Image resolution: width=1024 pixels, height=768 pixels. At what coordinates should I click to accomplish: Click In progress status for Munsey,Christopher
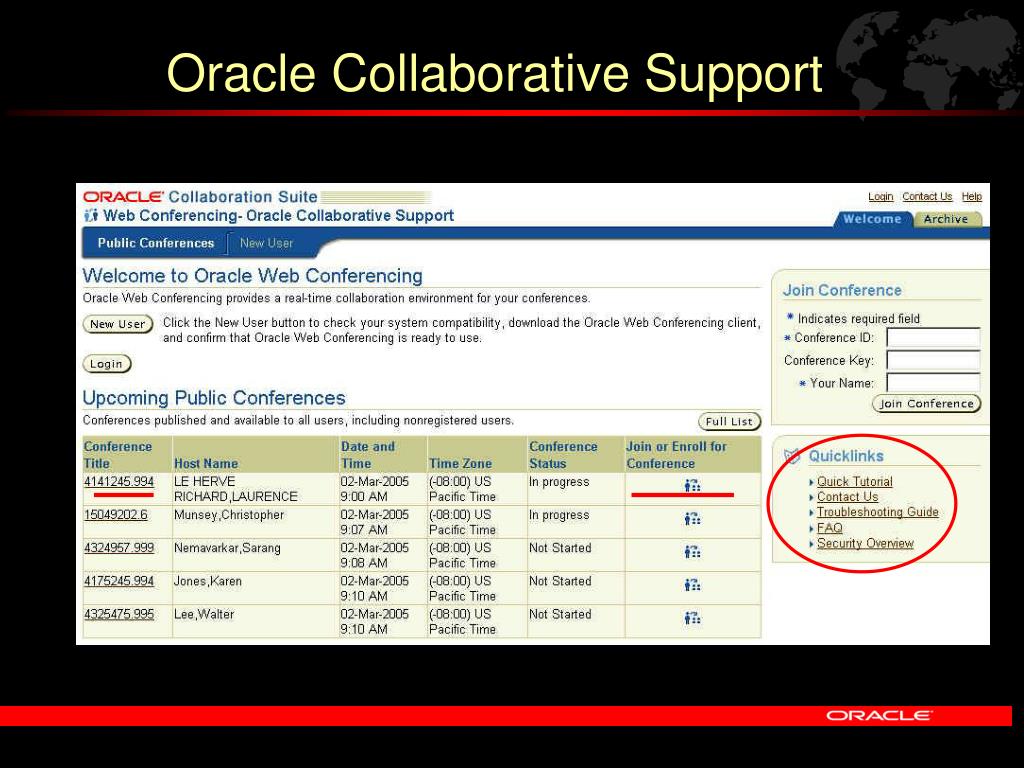point(559,515)
